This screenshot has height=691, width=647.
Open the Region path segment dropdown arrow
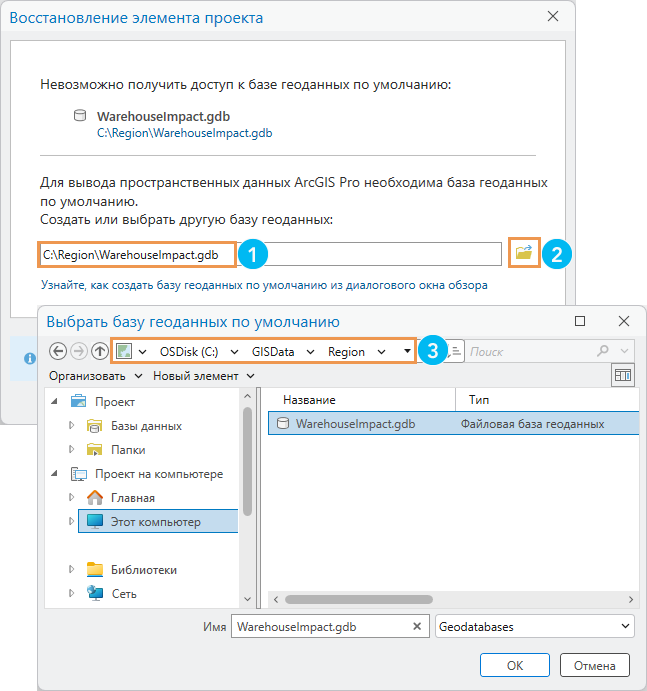tap(381, 352)
